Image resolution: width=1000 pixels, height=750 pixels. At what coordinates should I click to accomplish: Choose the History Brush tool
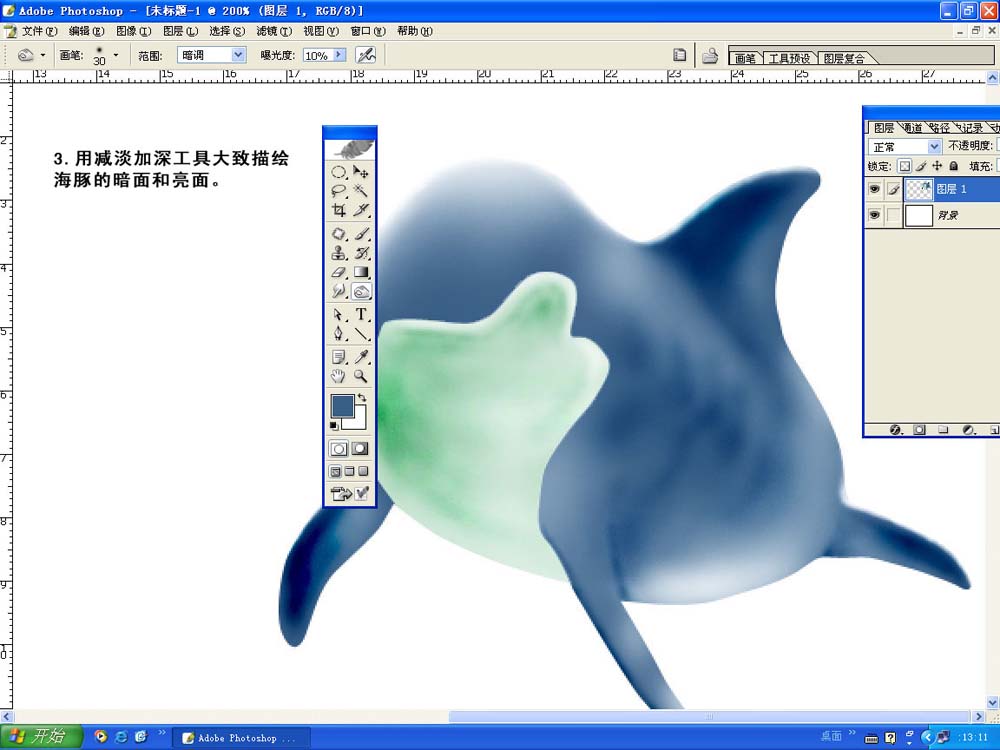point(361,253)
